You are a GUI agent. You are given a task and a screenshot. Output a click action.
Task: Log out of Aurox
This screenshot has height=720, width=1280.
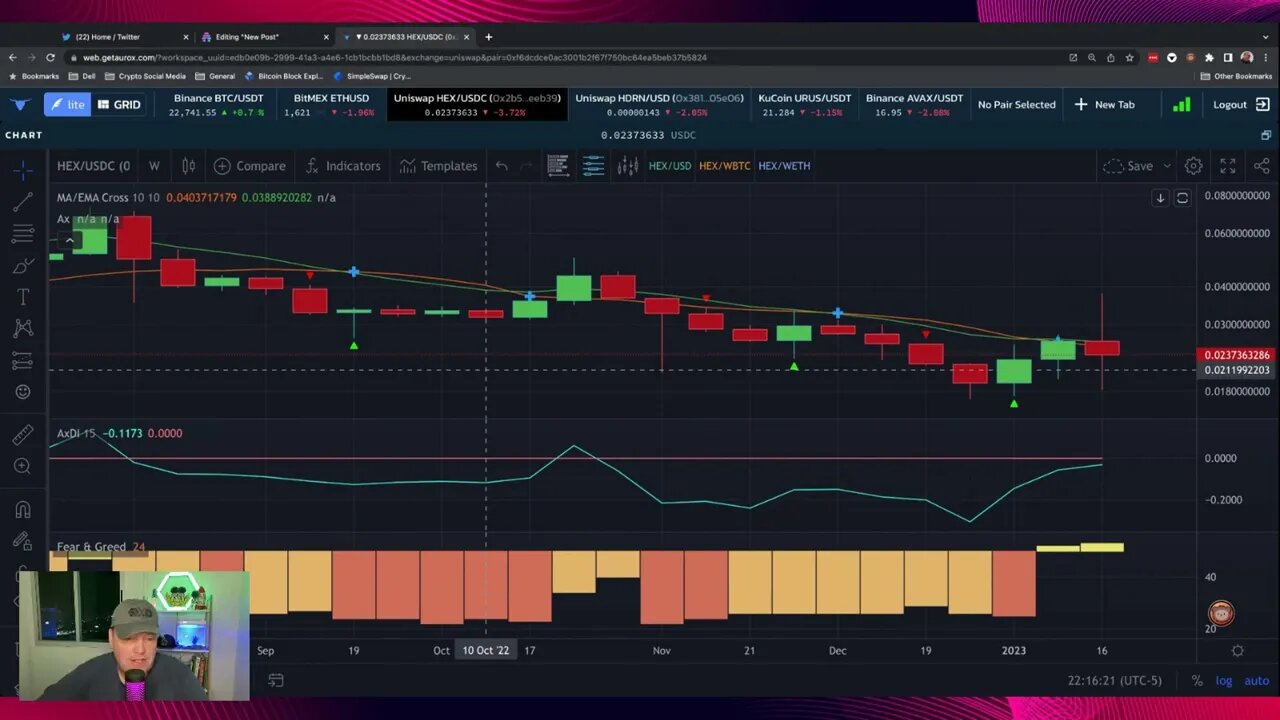1241,105
